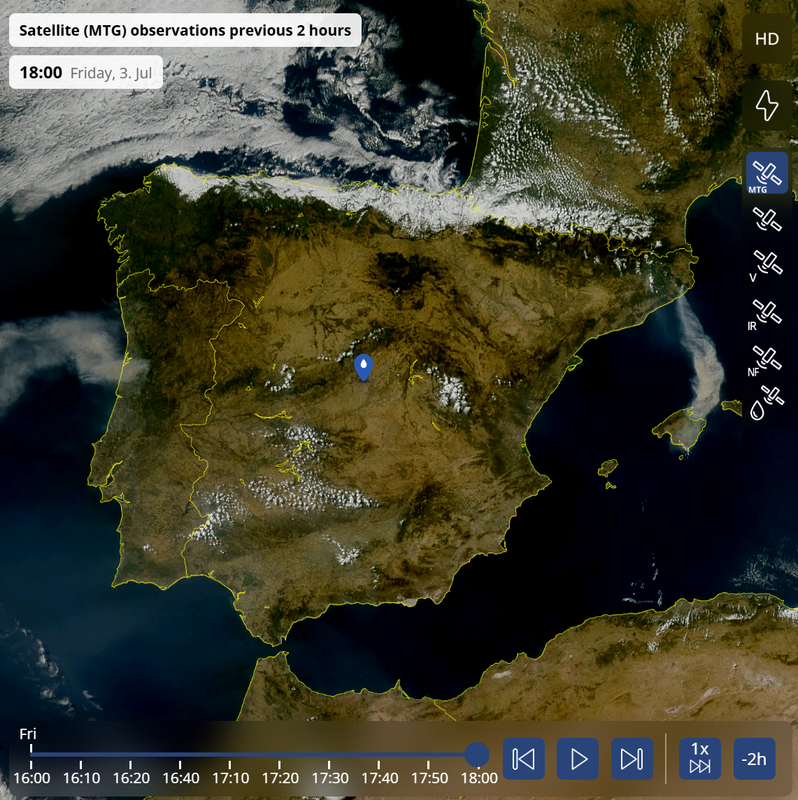Jump to 16:00 on the timeline
The image size is (798, 800).
click(32, 778)
